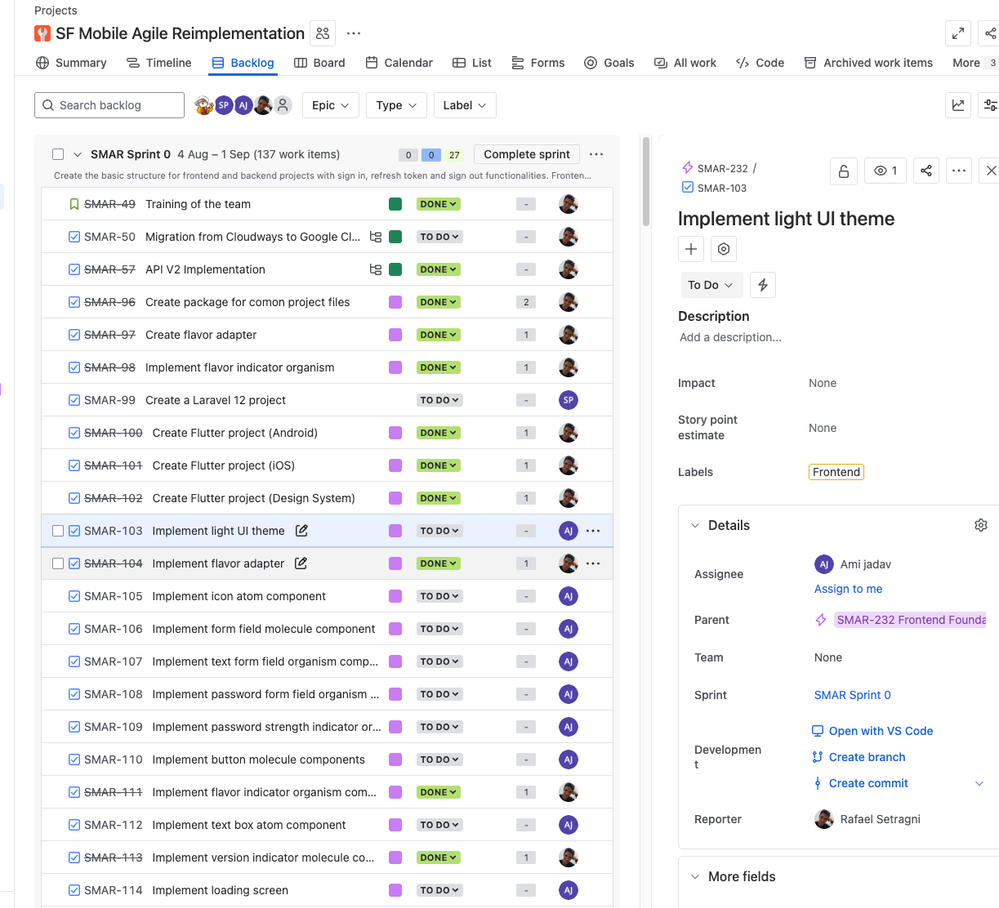Open team members icon beside project title
This screenshot has height=908, width=999.
click(322, 33)
